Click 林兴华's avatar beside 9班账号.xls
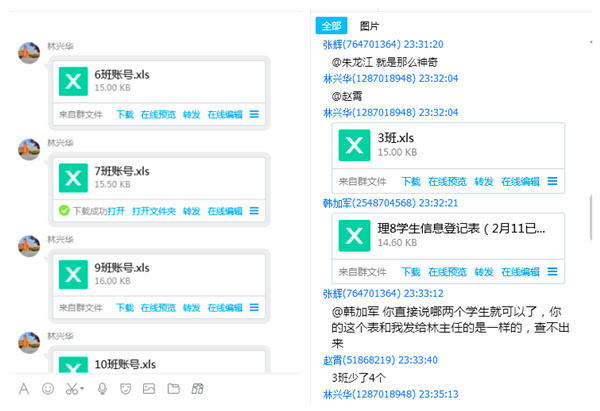The image size is (600, 411). coord(29,246)
